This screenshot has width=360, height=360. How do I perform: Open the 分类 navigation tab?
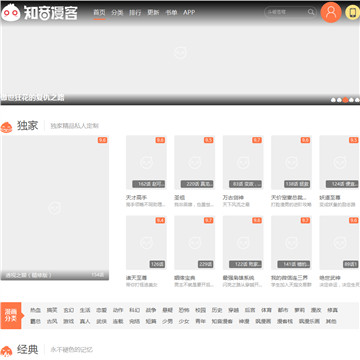(117, 13)
